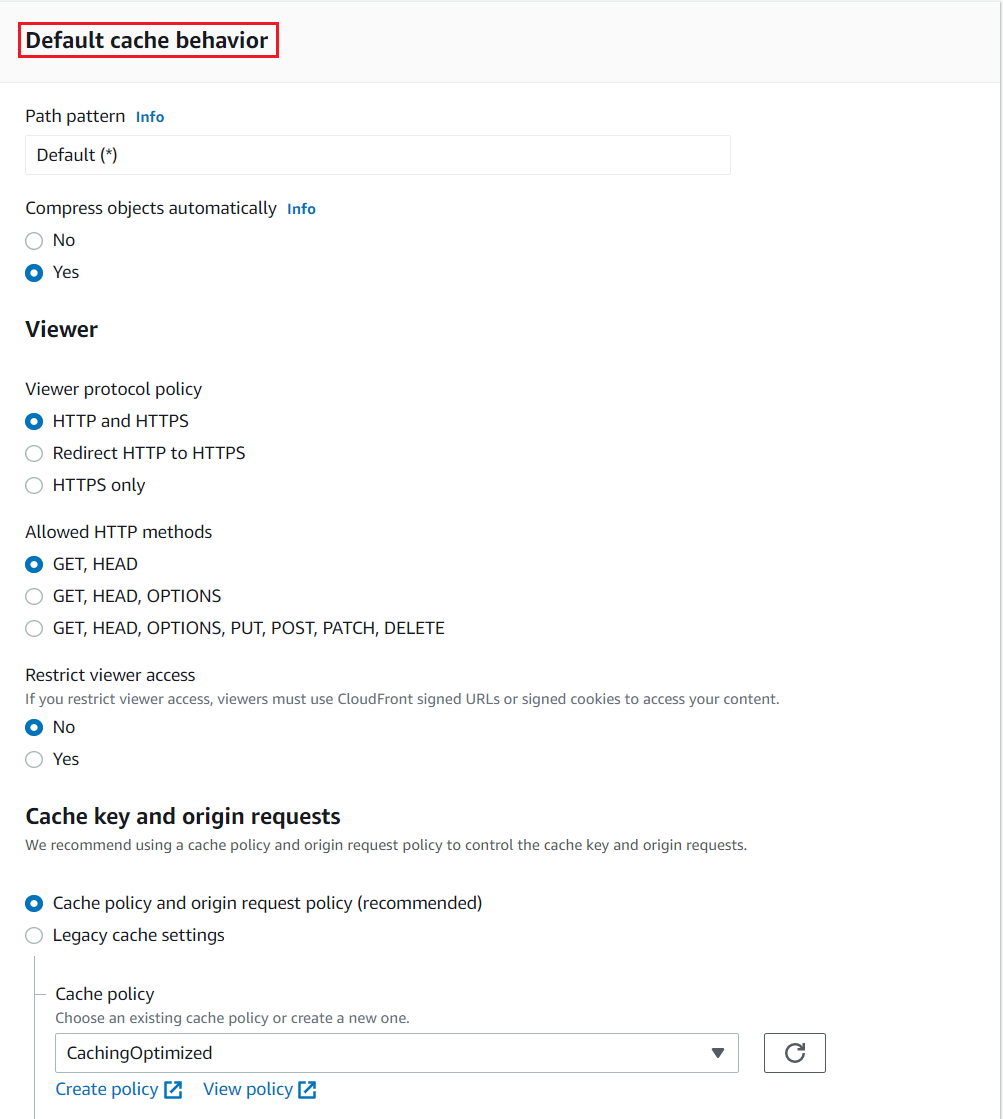This screenshot has width=1003, height=1119.
Task: Select Yes for Restrict viewer access
Action: coord(34,759)
